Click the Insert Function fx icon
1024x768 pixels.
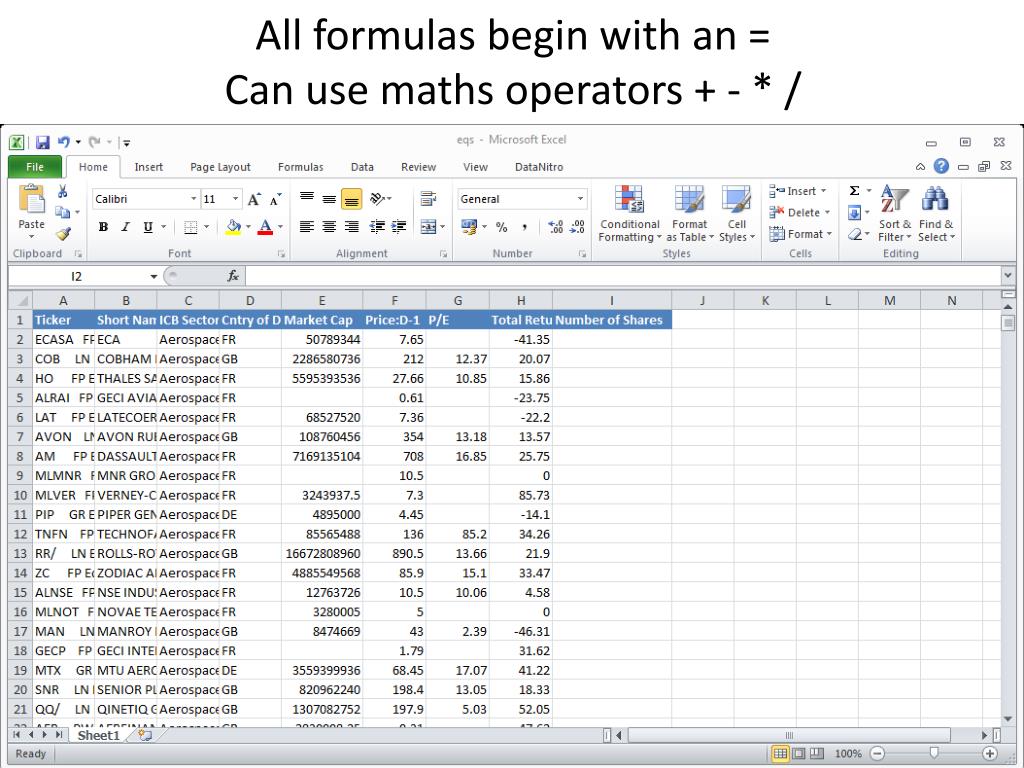(x=233, y=276)
